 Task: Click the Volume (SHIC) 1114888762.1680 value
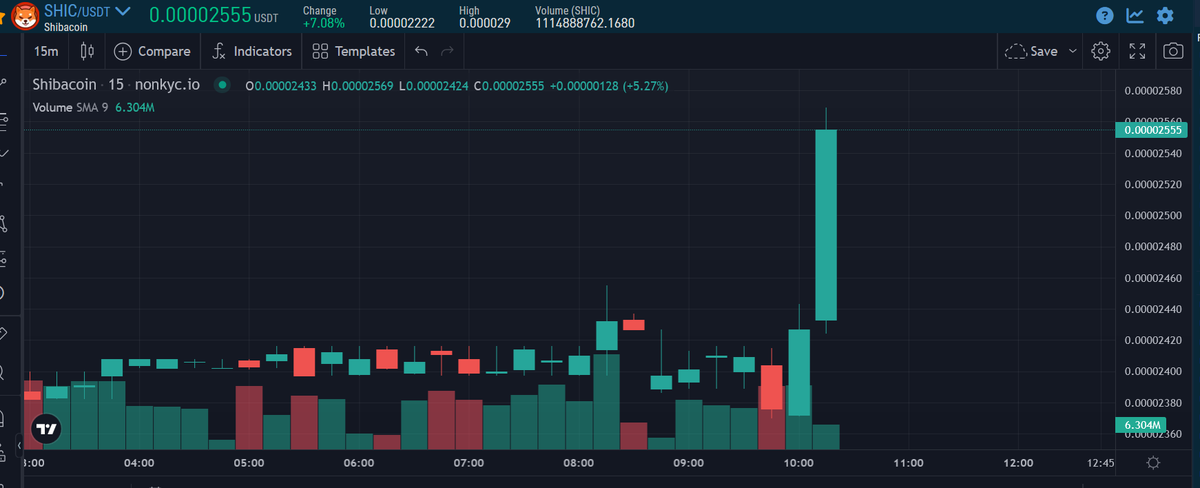584,22
